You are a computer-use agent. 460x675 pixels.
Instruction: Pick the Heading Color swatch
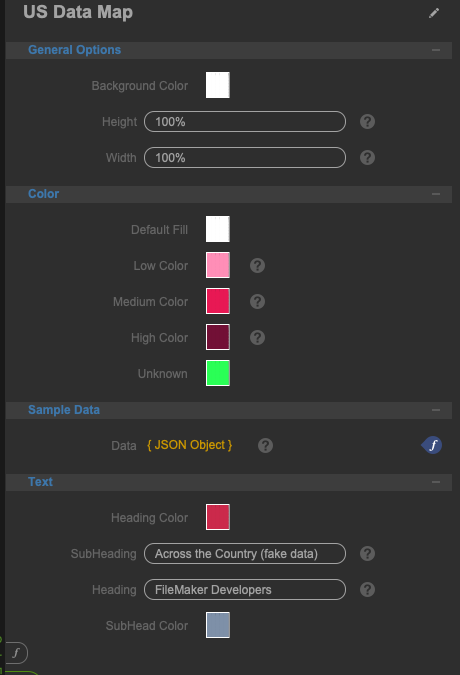pyautogui.click(x=218, y=517)
